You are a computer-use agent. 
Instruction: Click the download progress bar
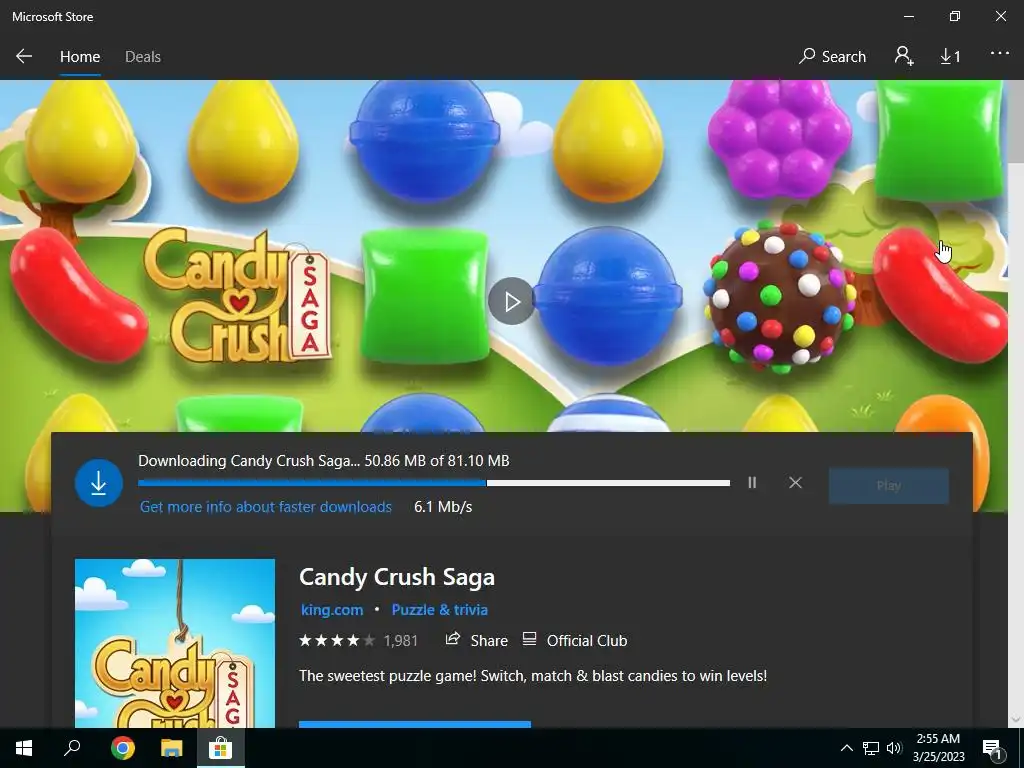point(434,483)
